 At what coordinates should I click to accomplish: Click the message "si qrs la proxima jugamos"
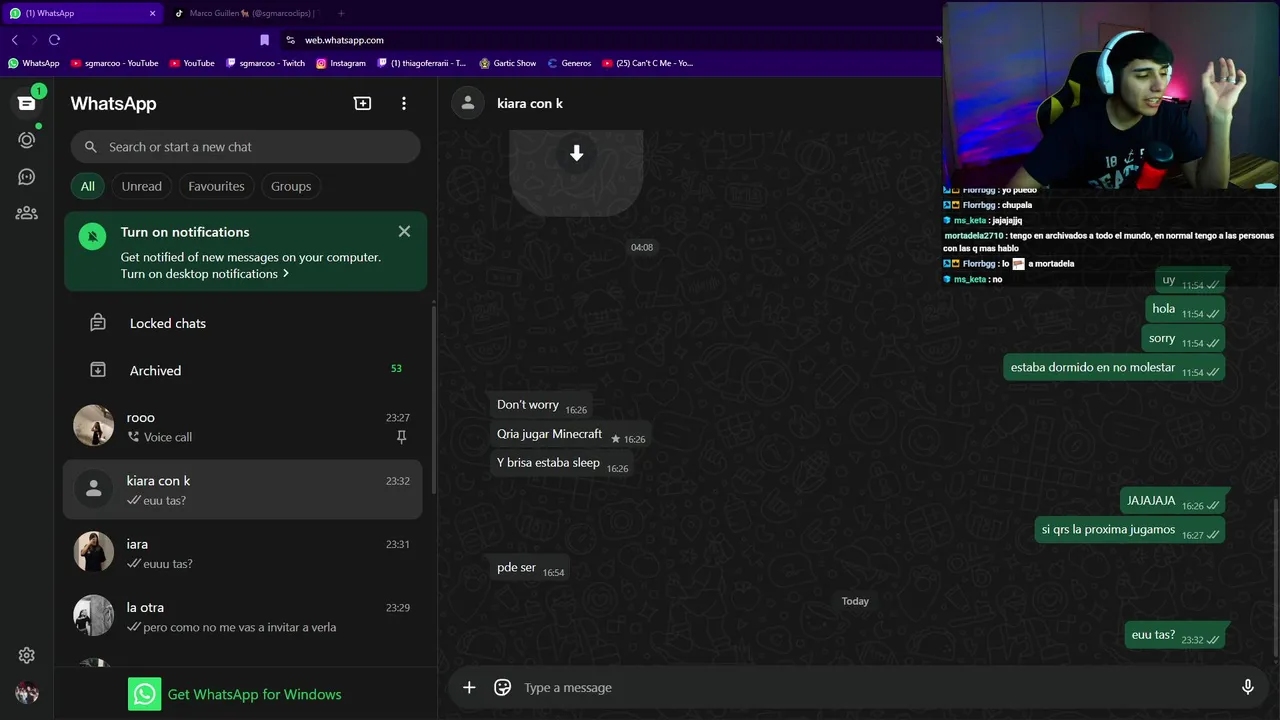(1130, 530)
